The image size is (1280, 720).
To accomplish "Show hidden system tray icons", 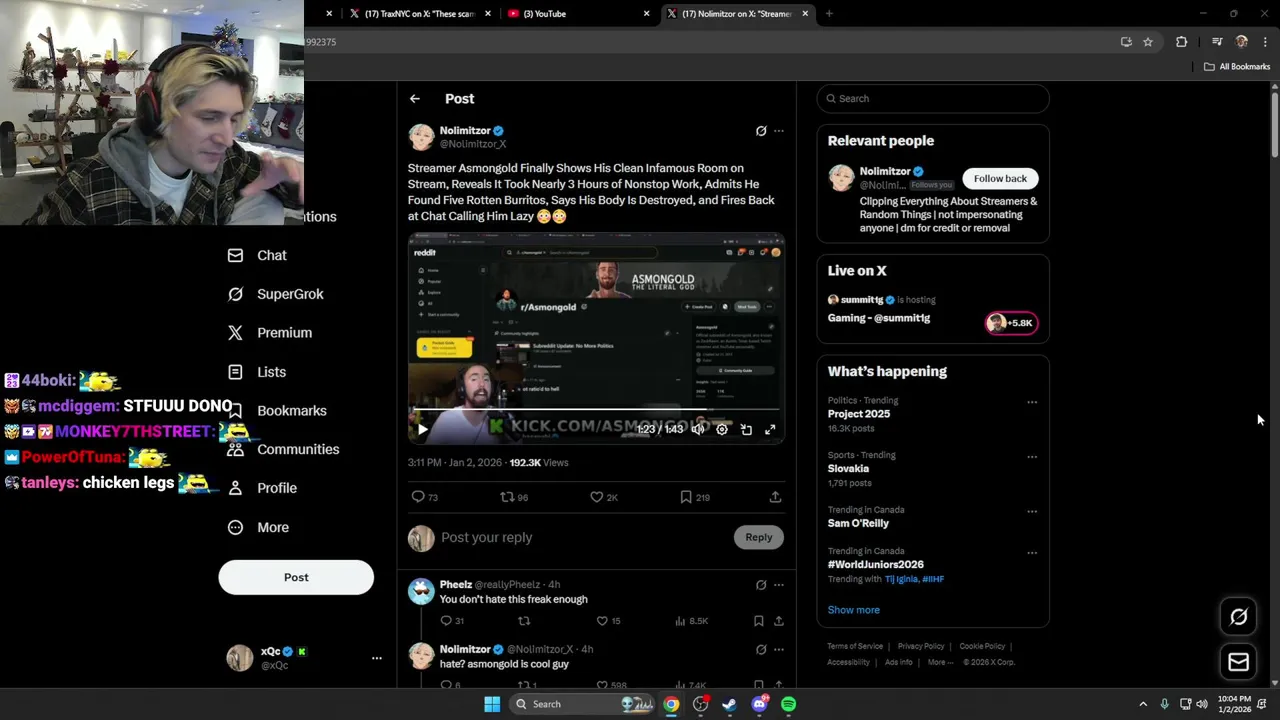I will coord(1143,704).
